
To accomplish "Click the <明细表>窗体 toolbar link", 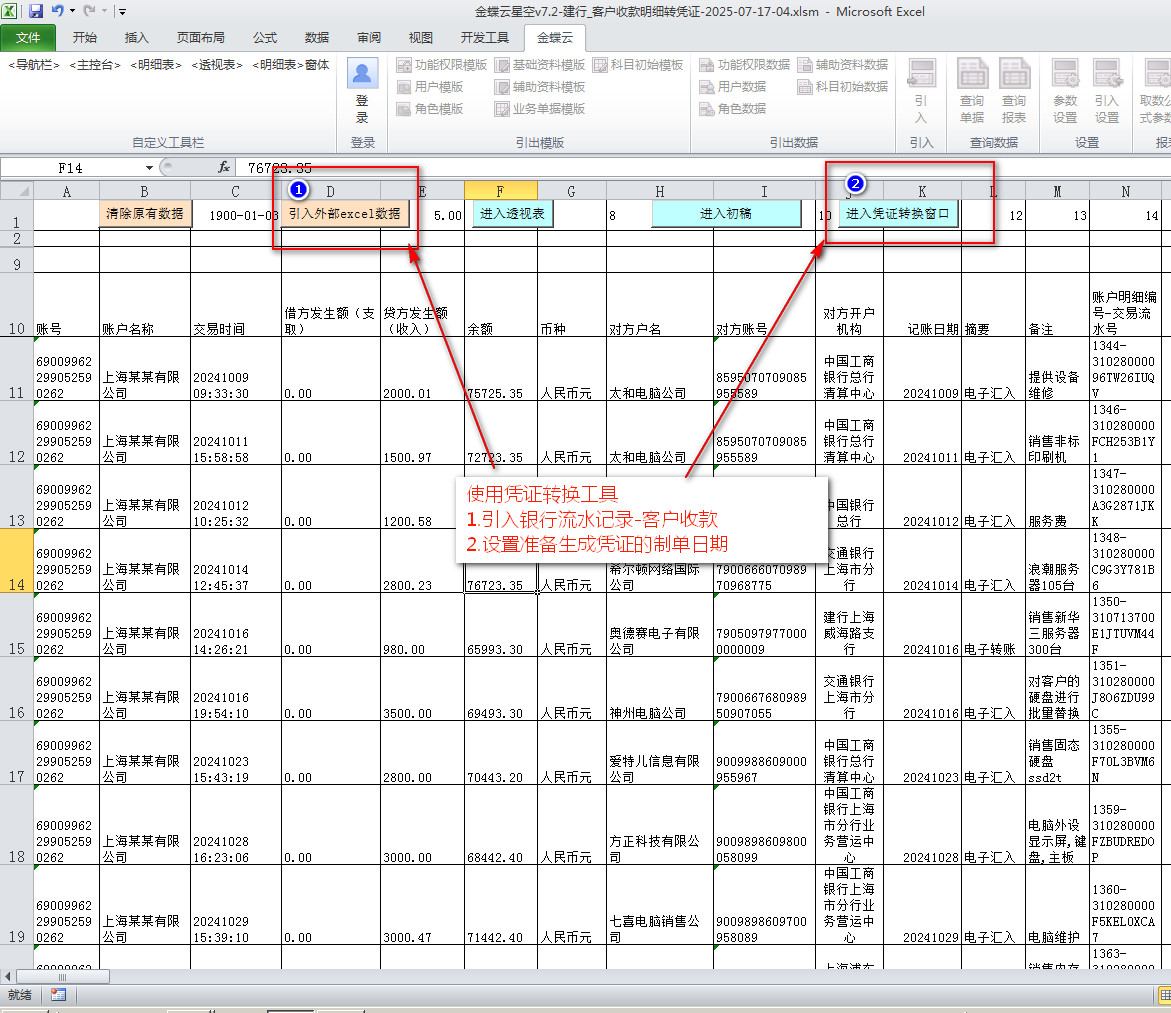I will (291, 65).
